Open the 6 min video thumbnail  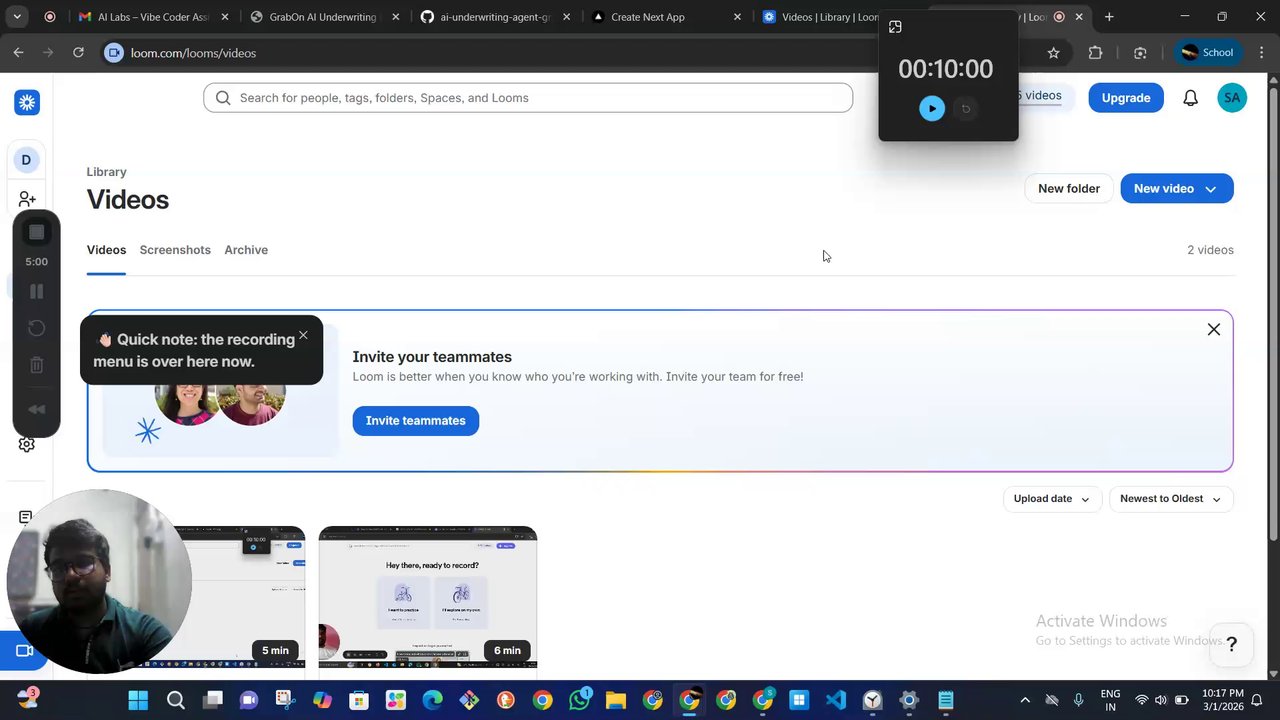428,597
